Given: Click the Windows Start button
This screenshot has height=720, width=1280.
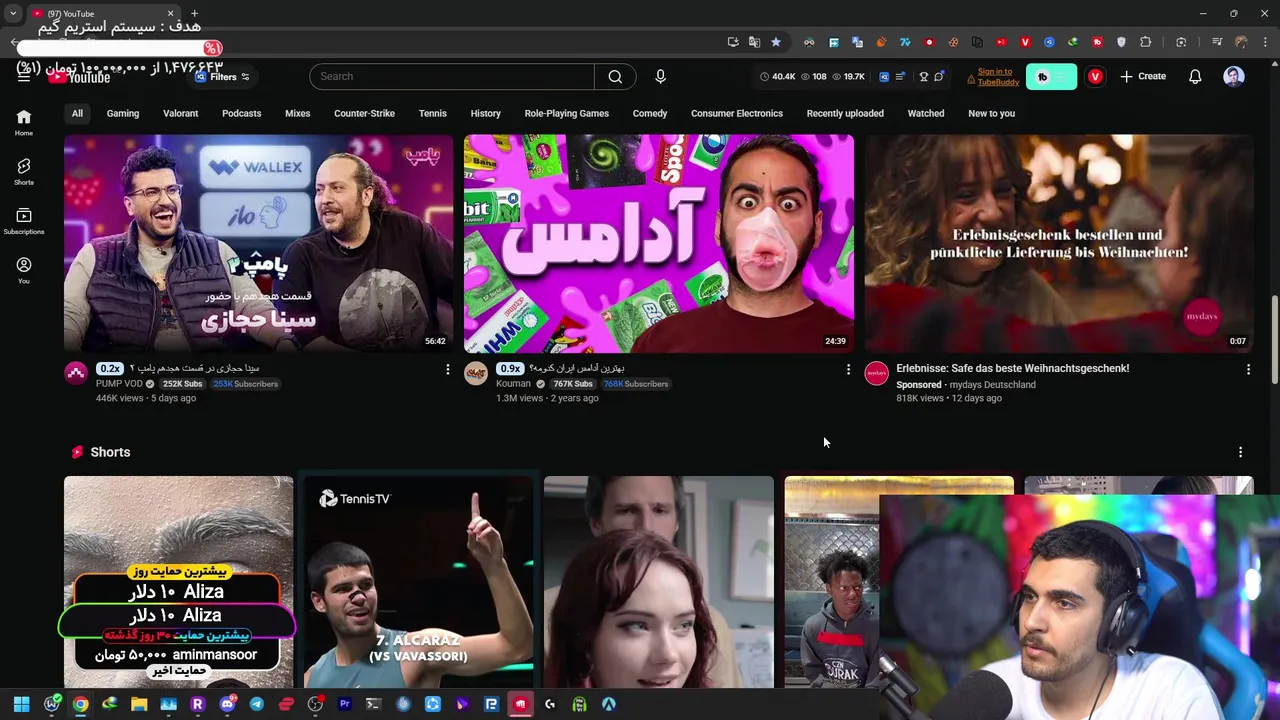Looking at the screenshot, I should pyautogui.click(x=21, y=704).
